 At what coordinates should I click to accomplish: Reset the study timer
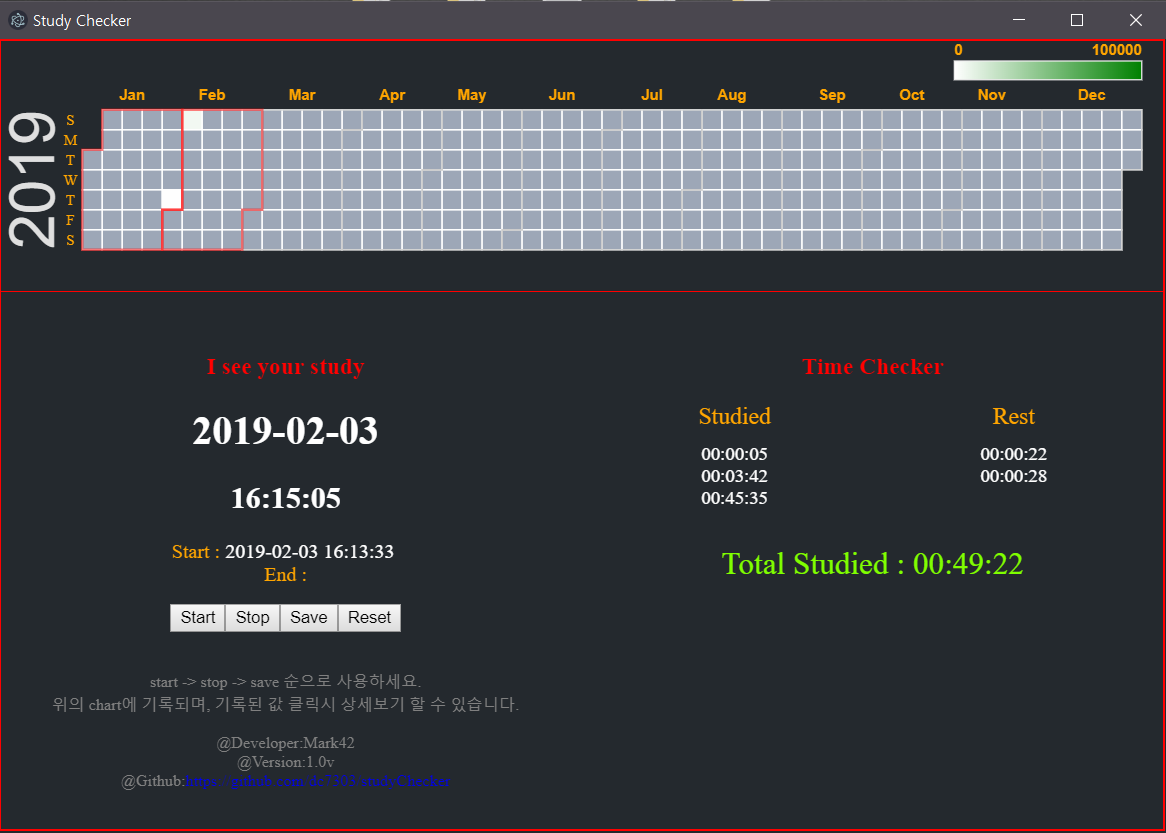[x=370, y=617]
